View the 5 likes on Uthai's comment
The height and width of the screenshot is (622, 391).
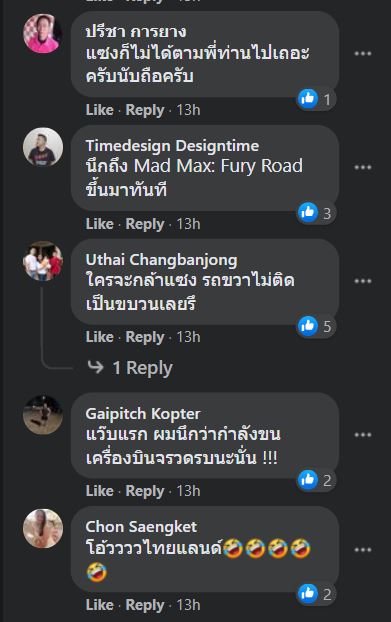point(316,326)
